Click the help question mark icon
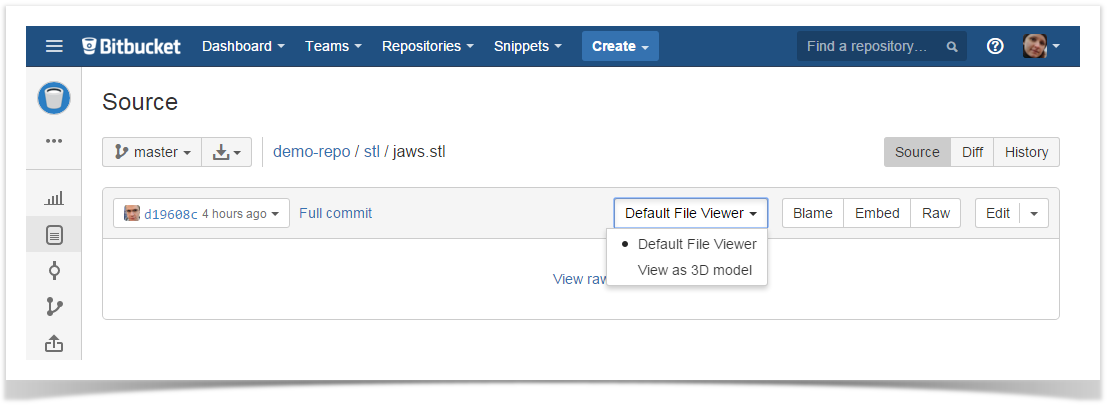1114x409 pixels. click(x=995, y=46)
